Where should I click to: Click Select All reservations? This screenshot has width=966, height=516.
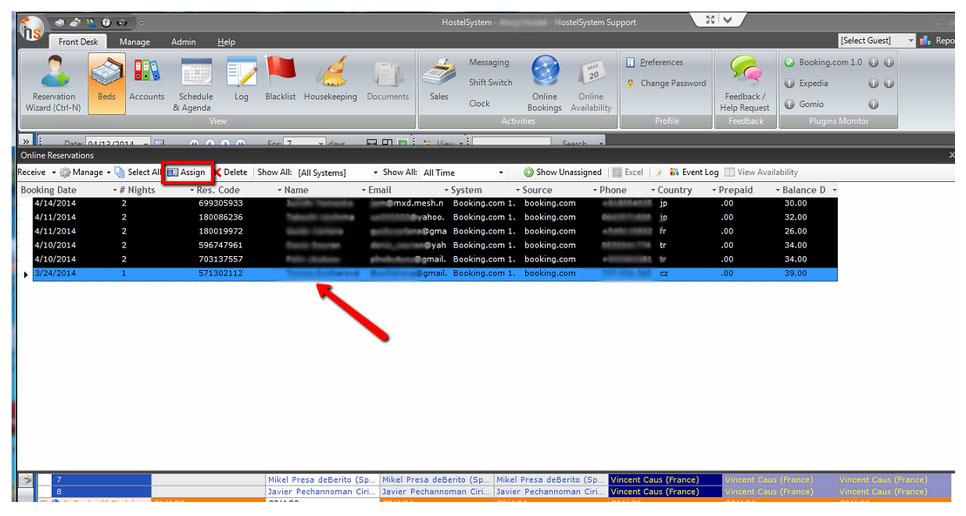[x=138, y=172]
